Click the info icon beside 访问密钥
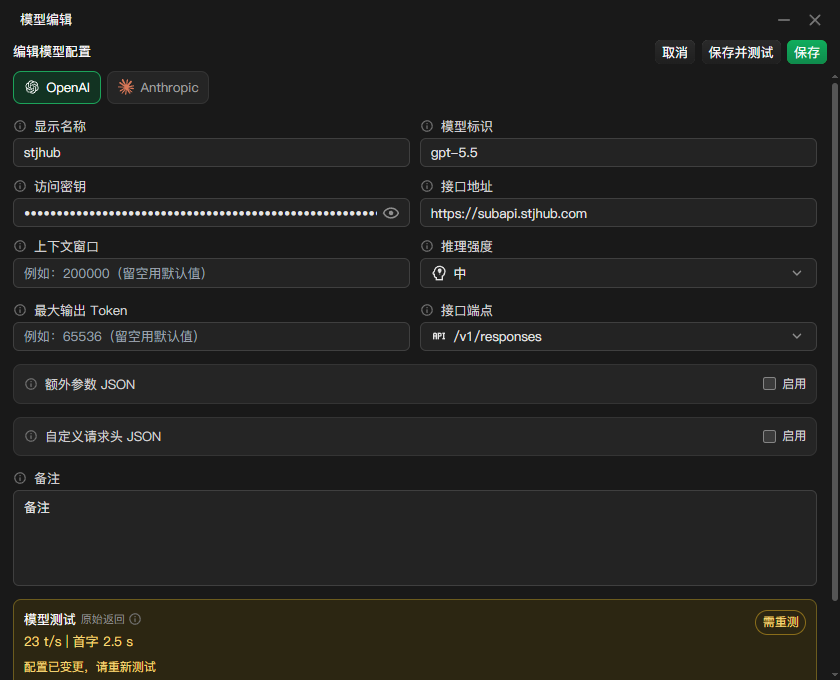The image size is (840, 680). point(20,186)
